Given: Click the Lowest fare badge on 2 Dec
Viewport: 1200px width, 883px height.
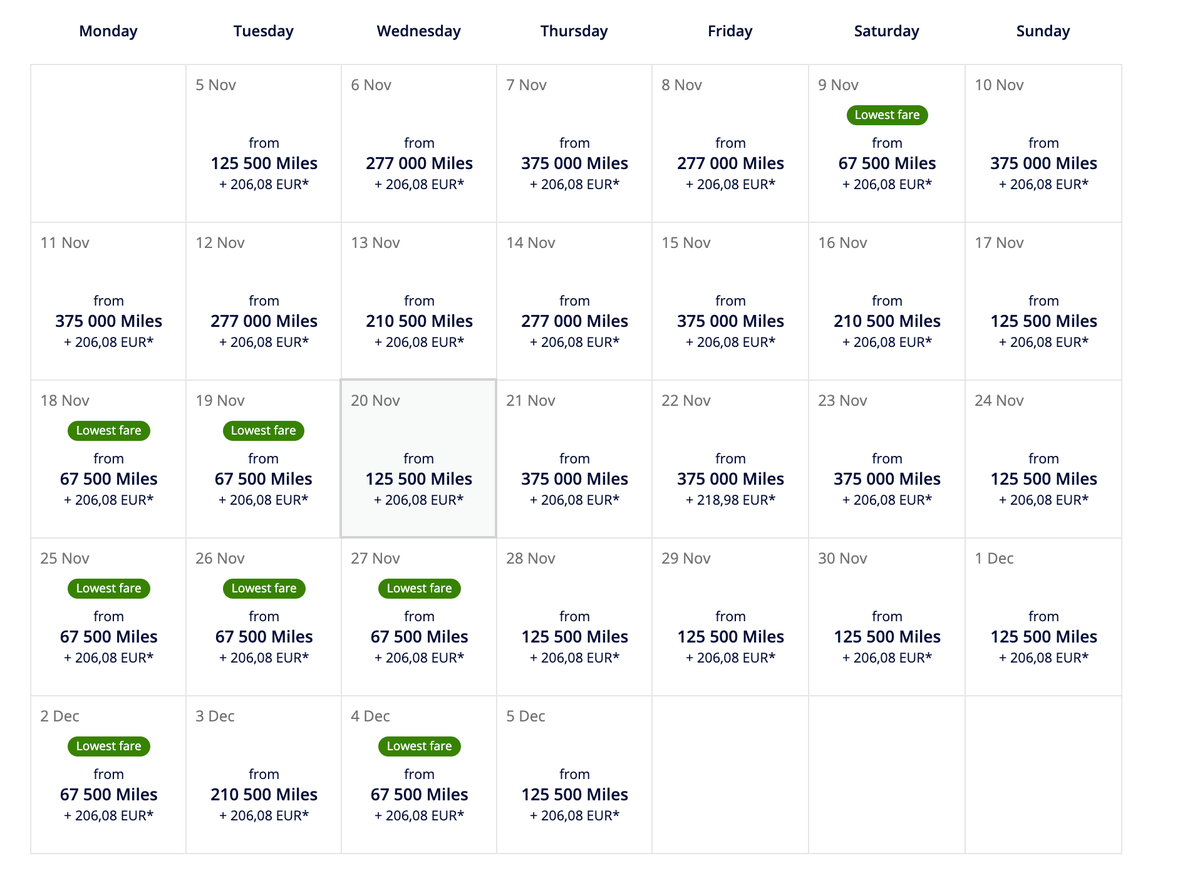Looking at the screenshot, I should point(108,746).
